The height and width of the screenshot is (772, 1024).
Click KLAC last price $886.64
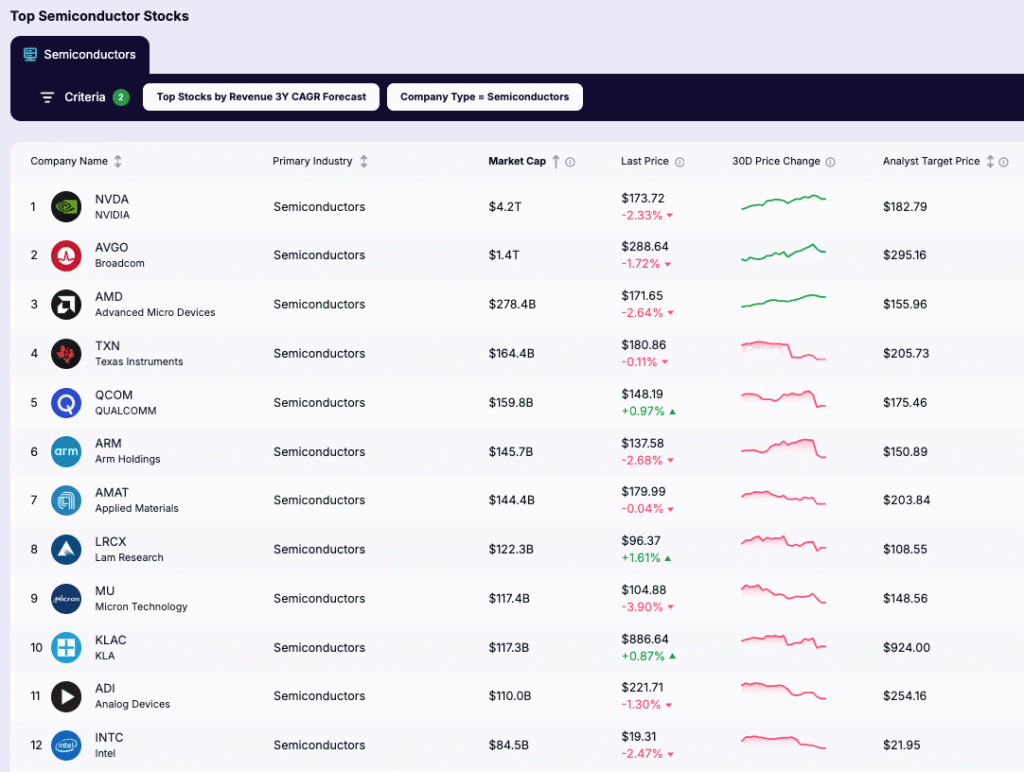tap(645, 639)
